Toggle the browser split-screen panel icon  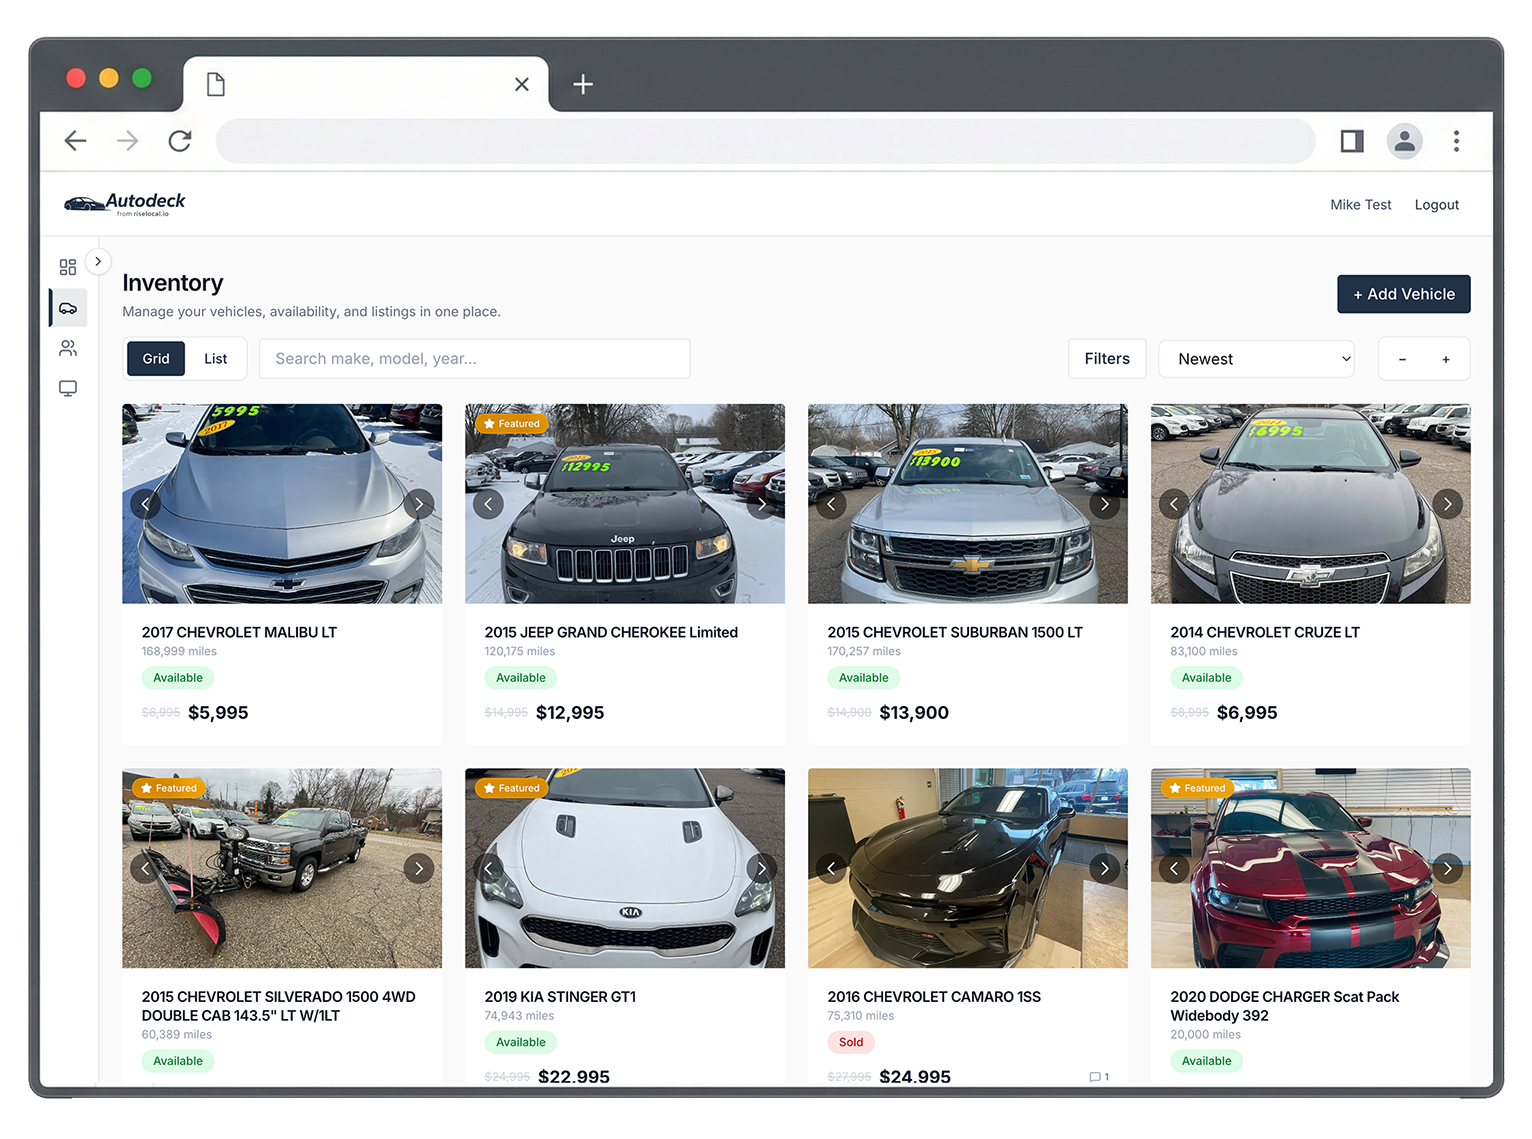[x=1351, y=141]
